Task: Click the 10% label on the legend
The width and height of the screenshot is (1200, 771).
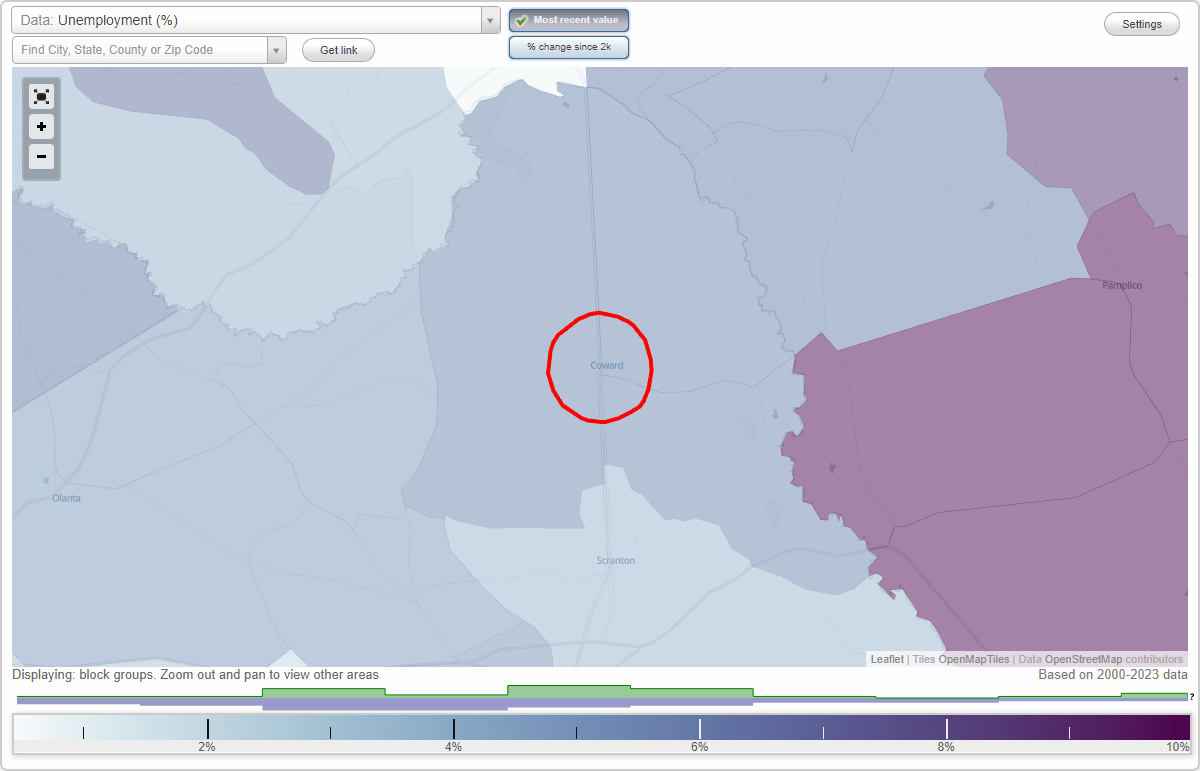Action: point(1178,747)
